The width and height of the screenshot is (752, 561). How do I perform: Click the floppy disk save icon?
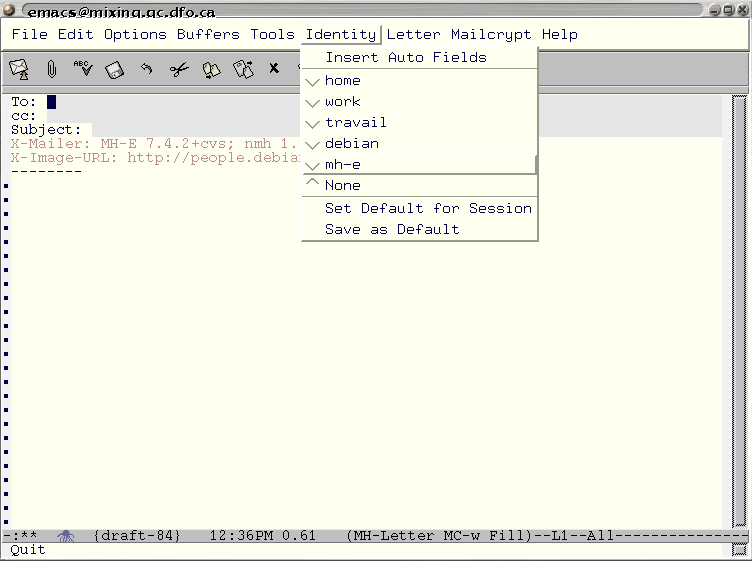[x=115, y=70]
